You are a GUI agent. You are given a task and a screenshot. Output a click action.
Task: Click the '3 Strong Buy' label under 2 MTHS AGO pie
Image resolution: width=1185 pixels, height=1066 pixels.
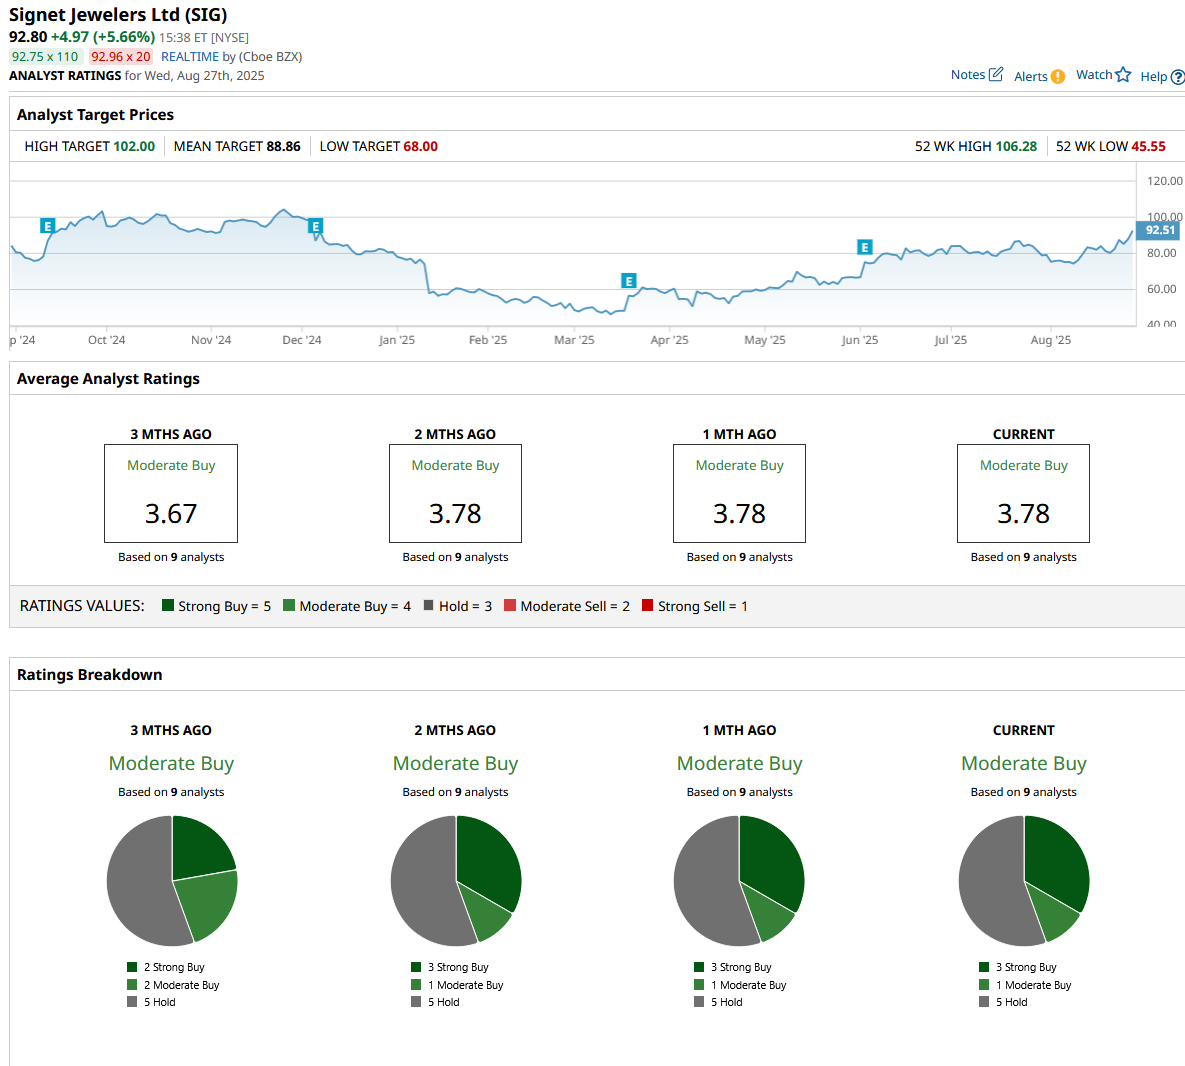[458, 967]
